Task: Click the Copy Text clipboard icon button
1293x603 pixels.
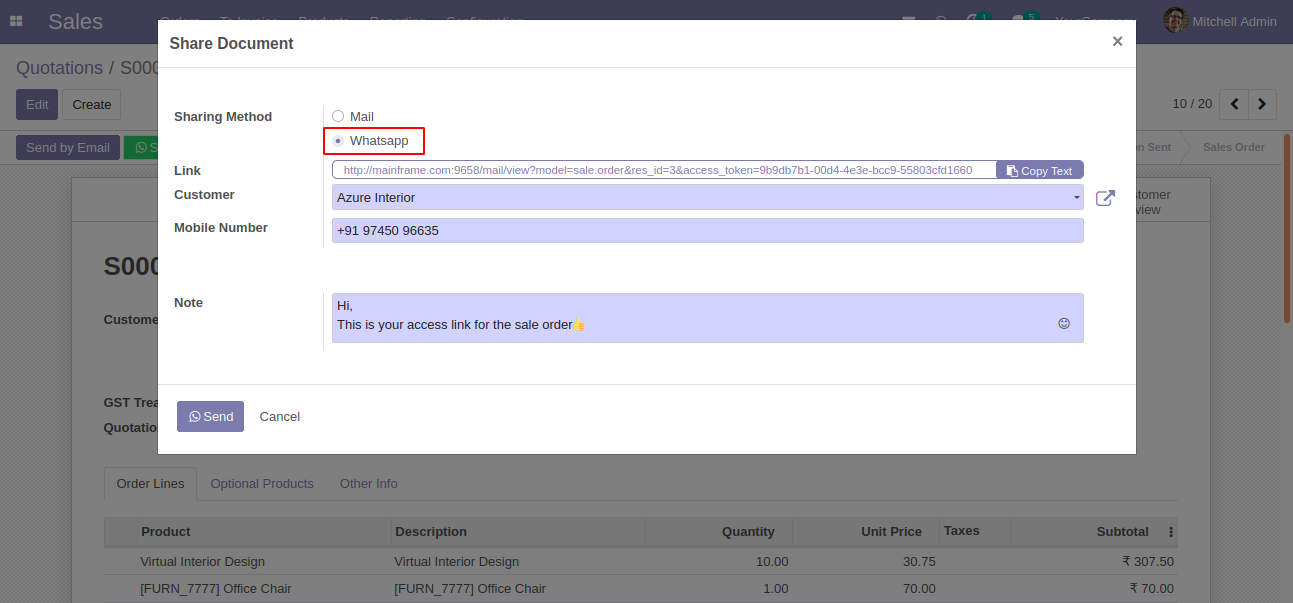Action: click(1040, 170)
